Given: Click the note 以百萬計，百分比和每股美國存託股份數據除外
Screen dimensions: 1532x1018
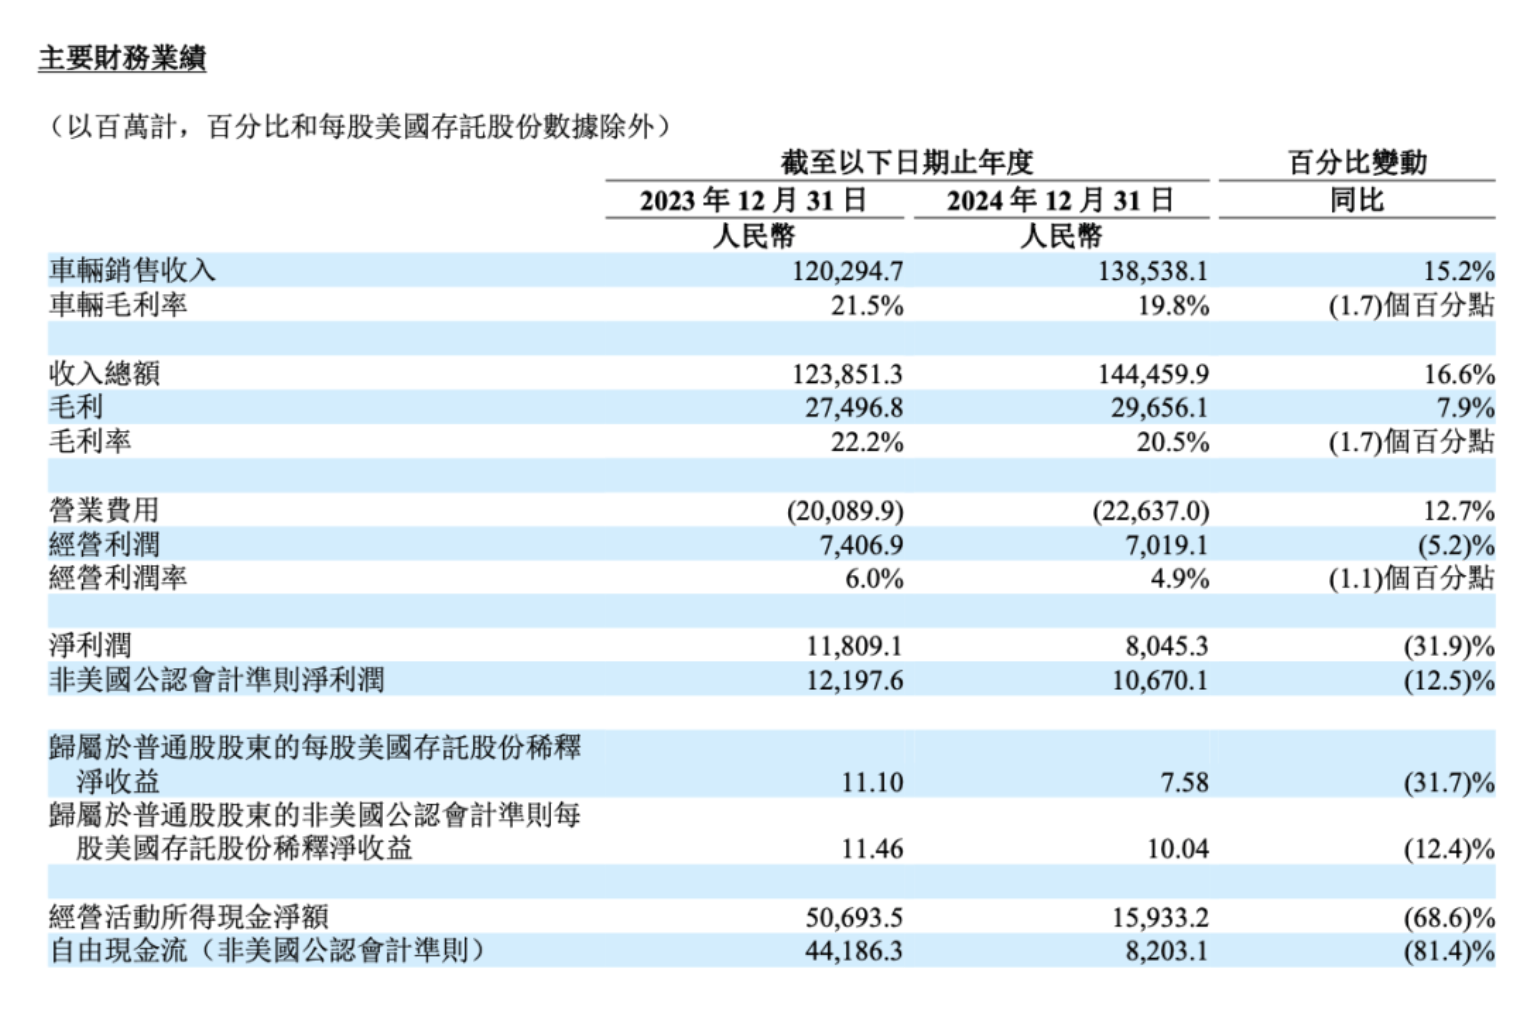Looking at the screenshot, I should (359, 127).
